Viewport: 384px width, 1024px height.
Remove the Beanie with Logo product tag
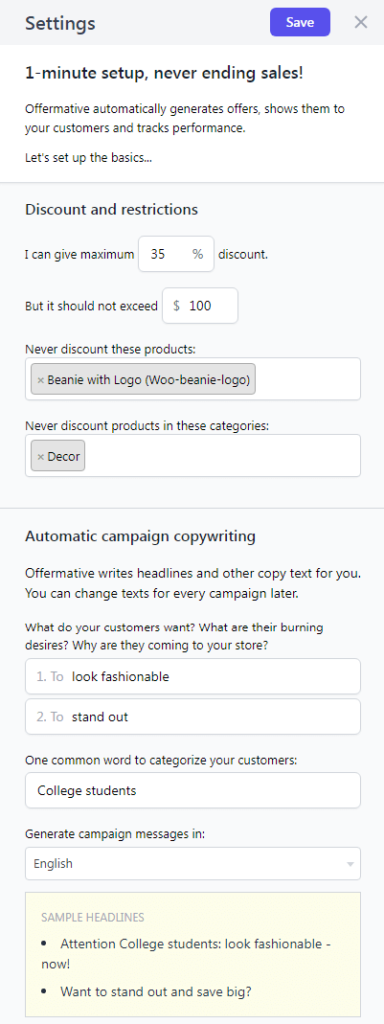(40, 380)
